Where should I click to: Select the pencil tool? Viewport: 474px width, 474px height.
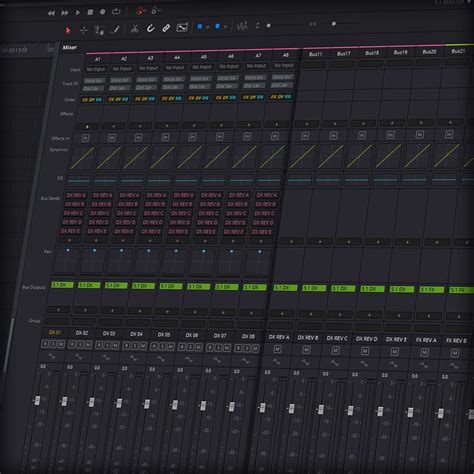[115, 30]
